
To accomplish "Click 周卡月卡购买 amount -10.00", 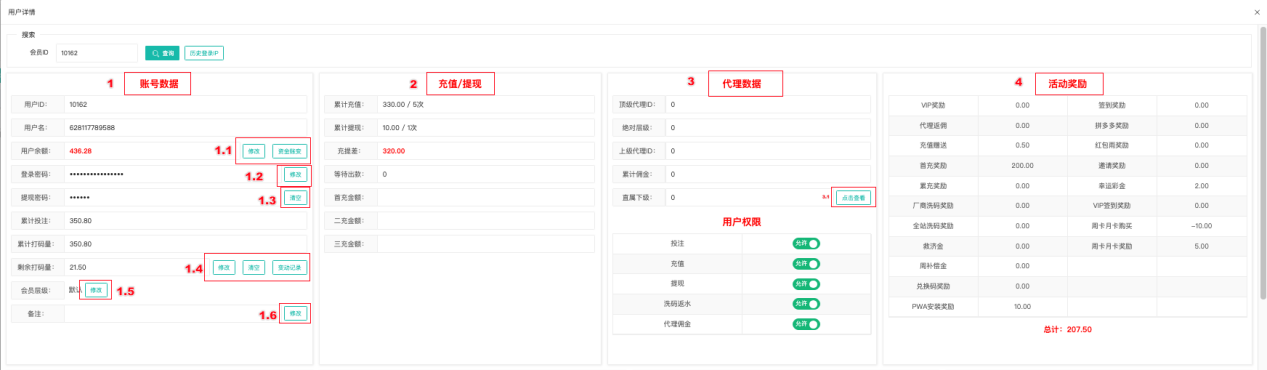I will (x=1202, y=225).
